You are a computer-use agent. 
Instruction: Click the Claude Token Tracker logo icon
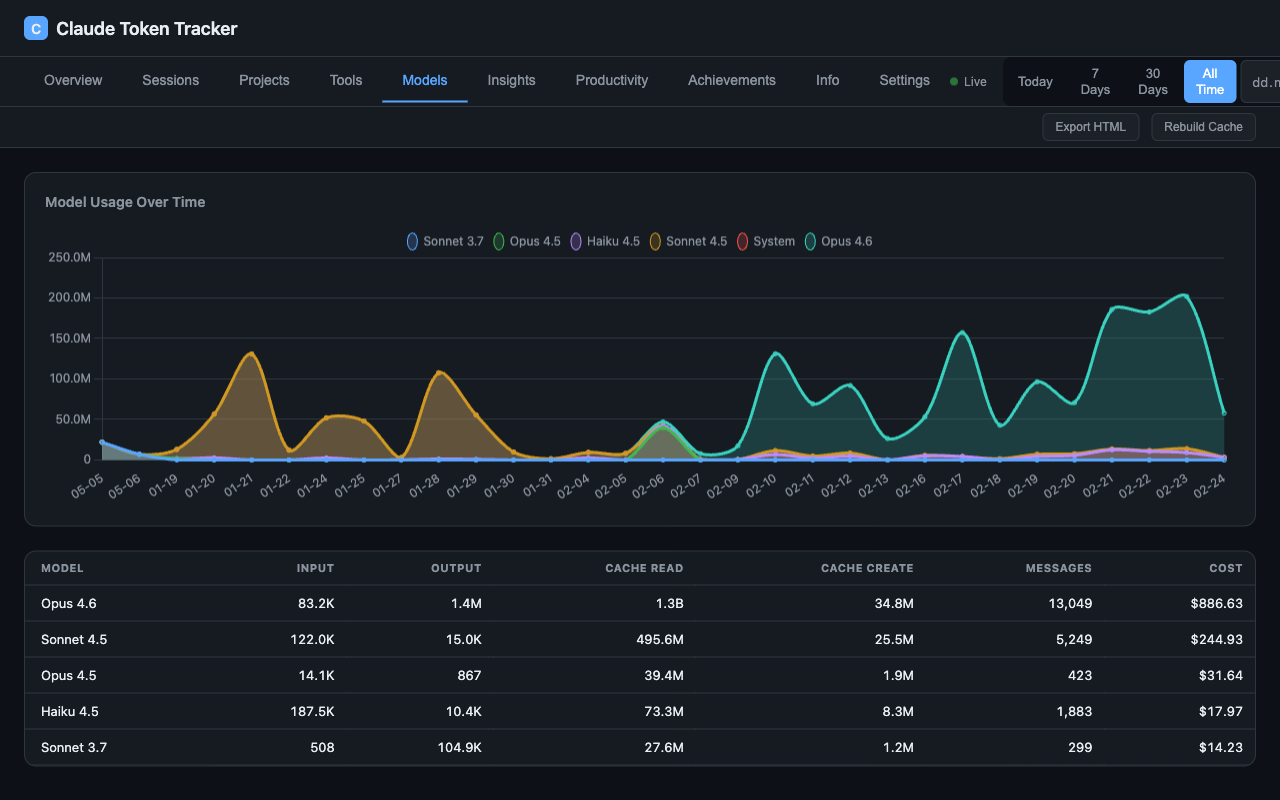click(36, 28)
